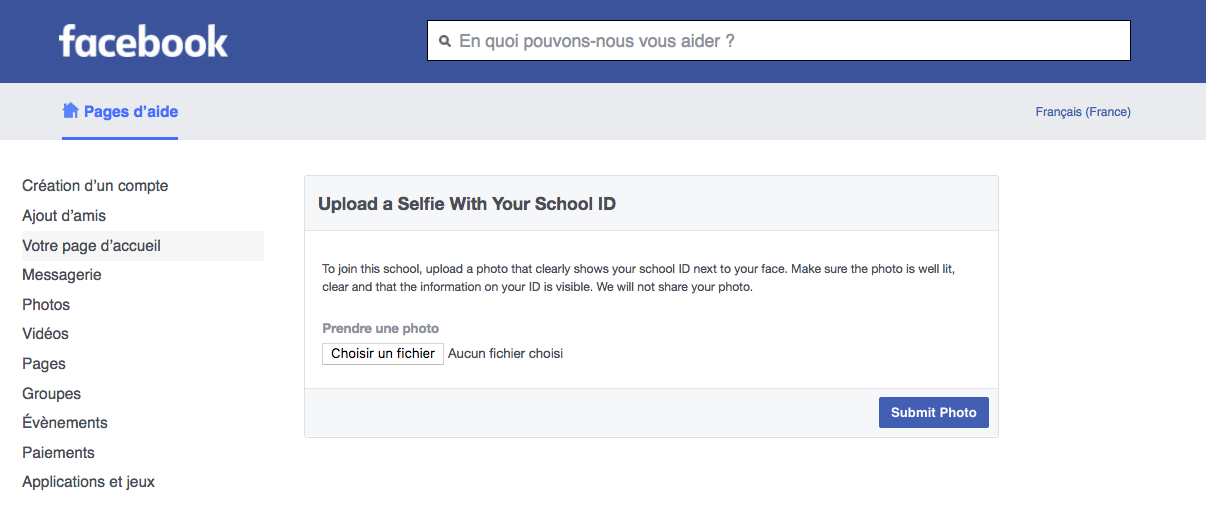Select Vidéos in the sidebar
Screen dimensions: 1206x505
pyautogui.click(x=45, y=334)
